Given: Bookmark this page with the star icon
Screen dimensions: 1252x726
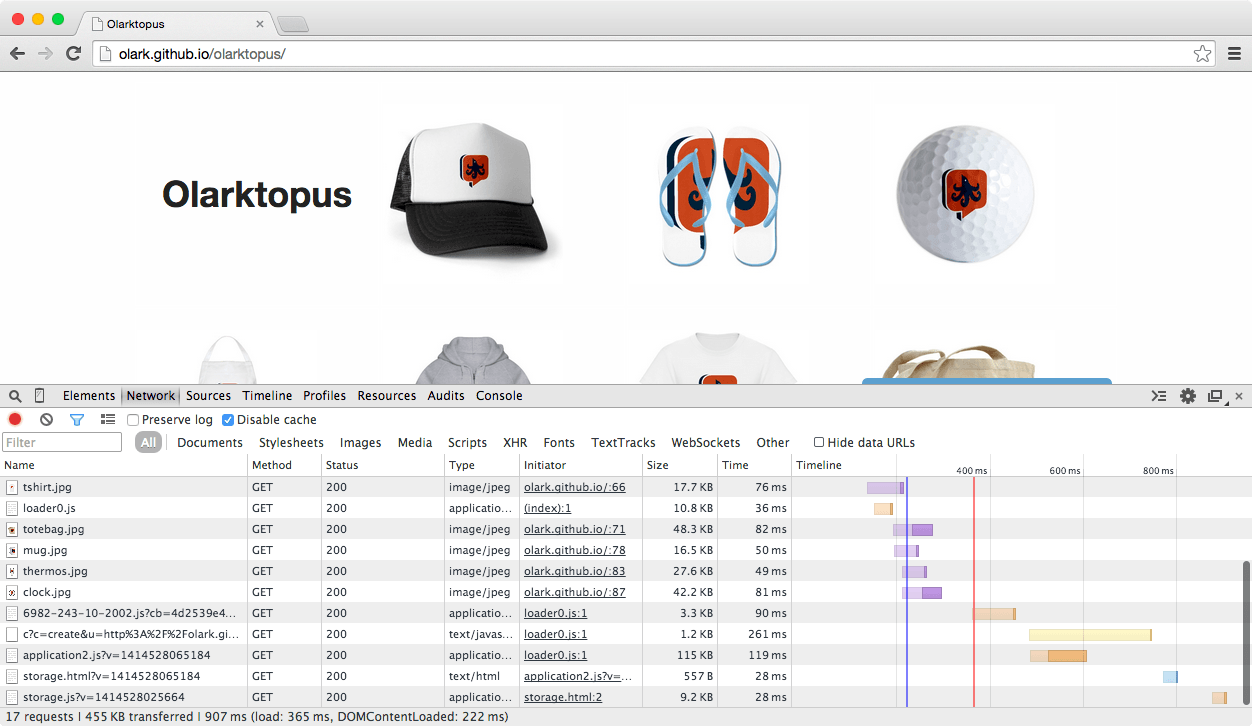Looking at the screenshot, I should [1202, 54].
